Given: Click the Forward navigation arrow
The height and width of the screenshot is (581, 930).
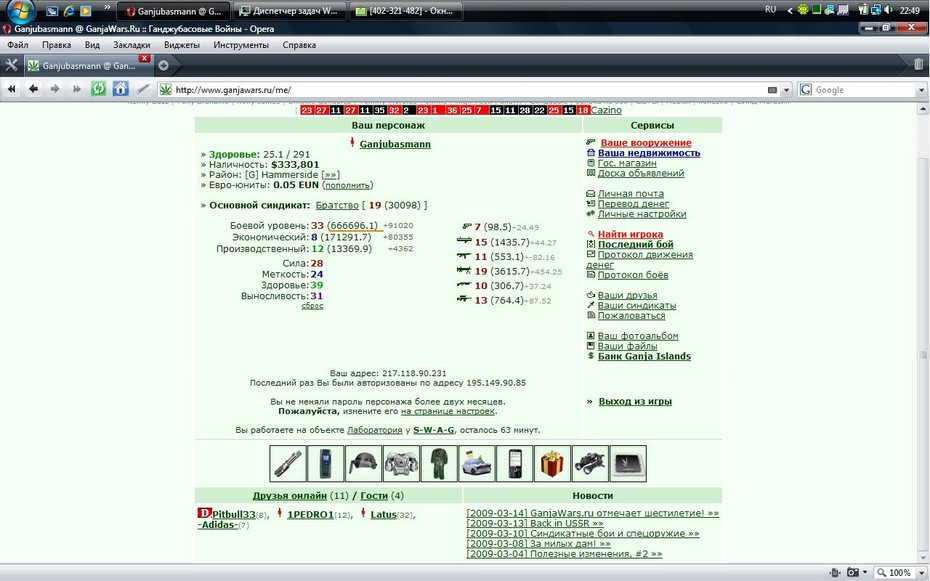Looking at the screenshot, I should pyautogui.click(x=55, y=89).
